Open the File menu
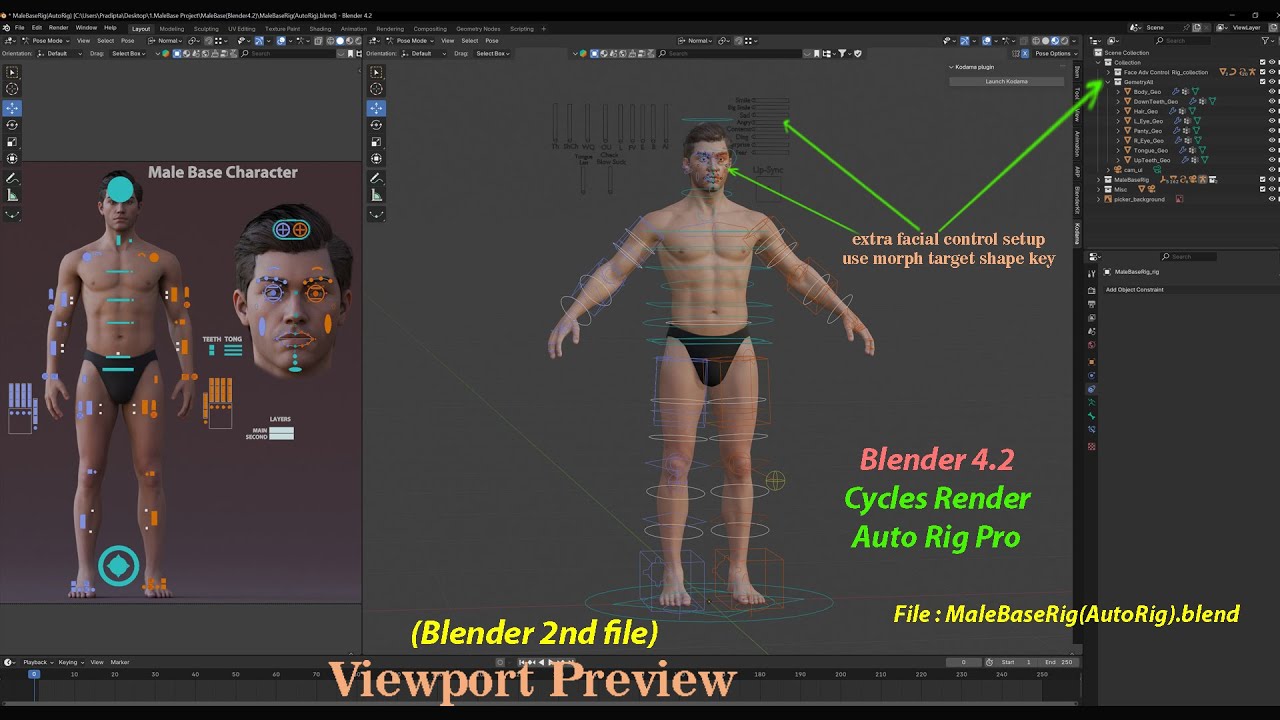1280x720 pixels. pos(20,28)
